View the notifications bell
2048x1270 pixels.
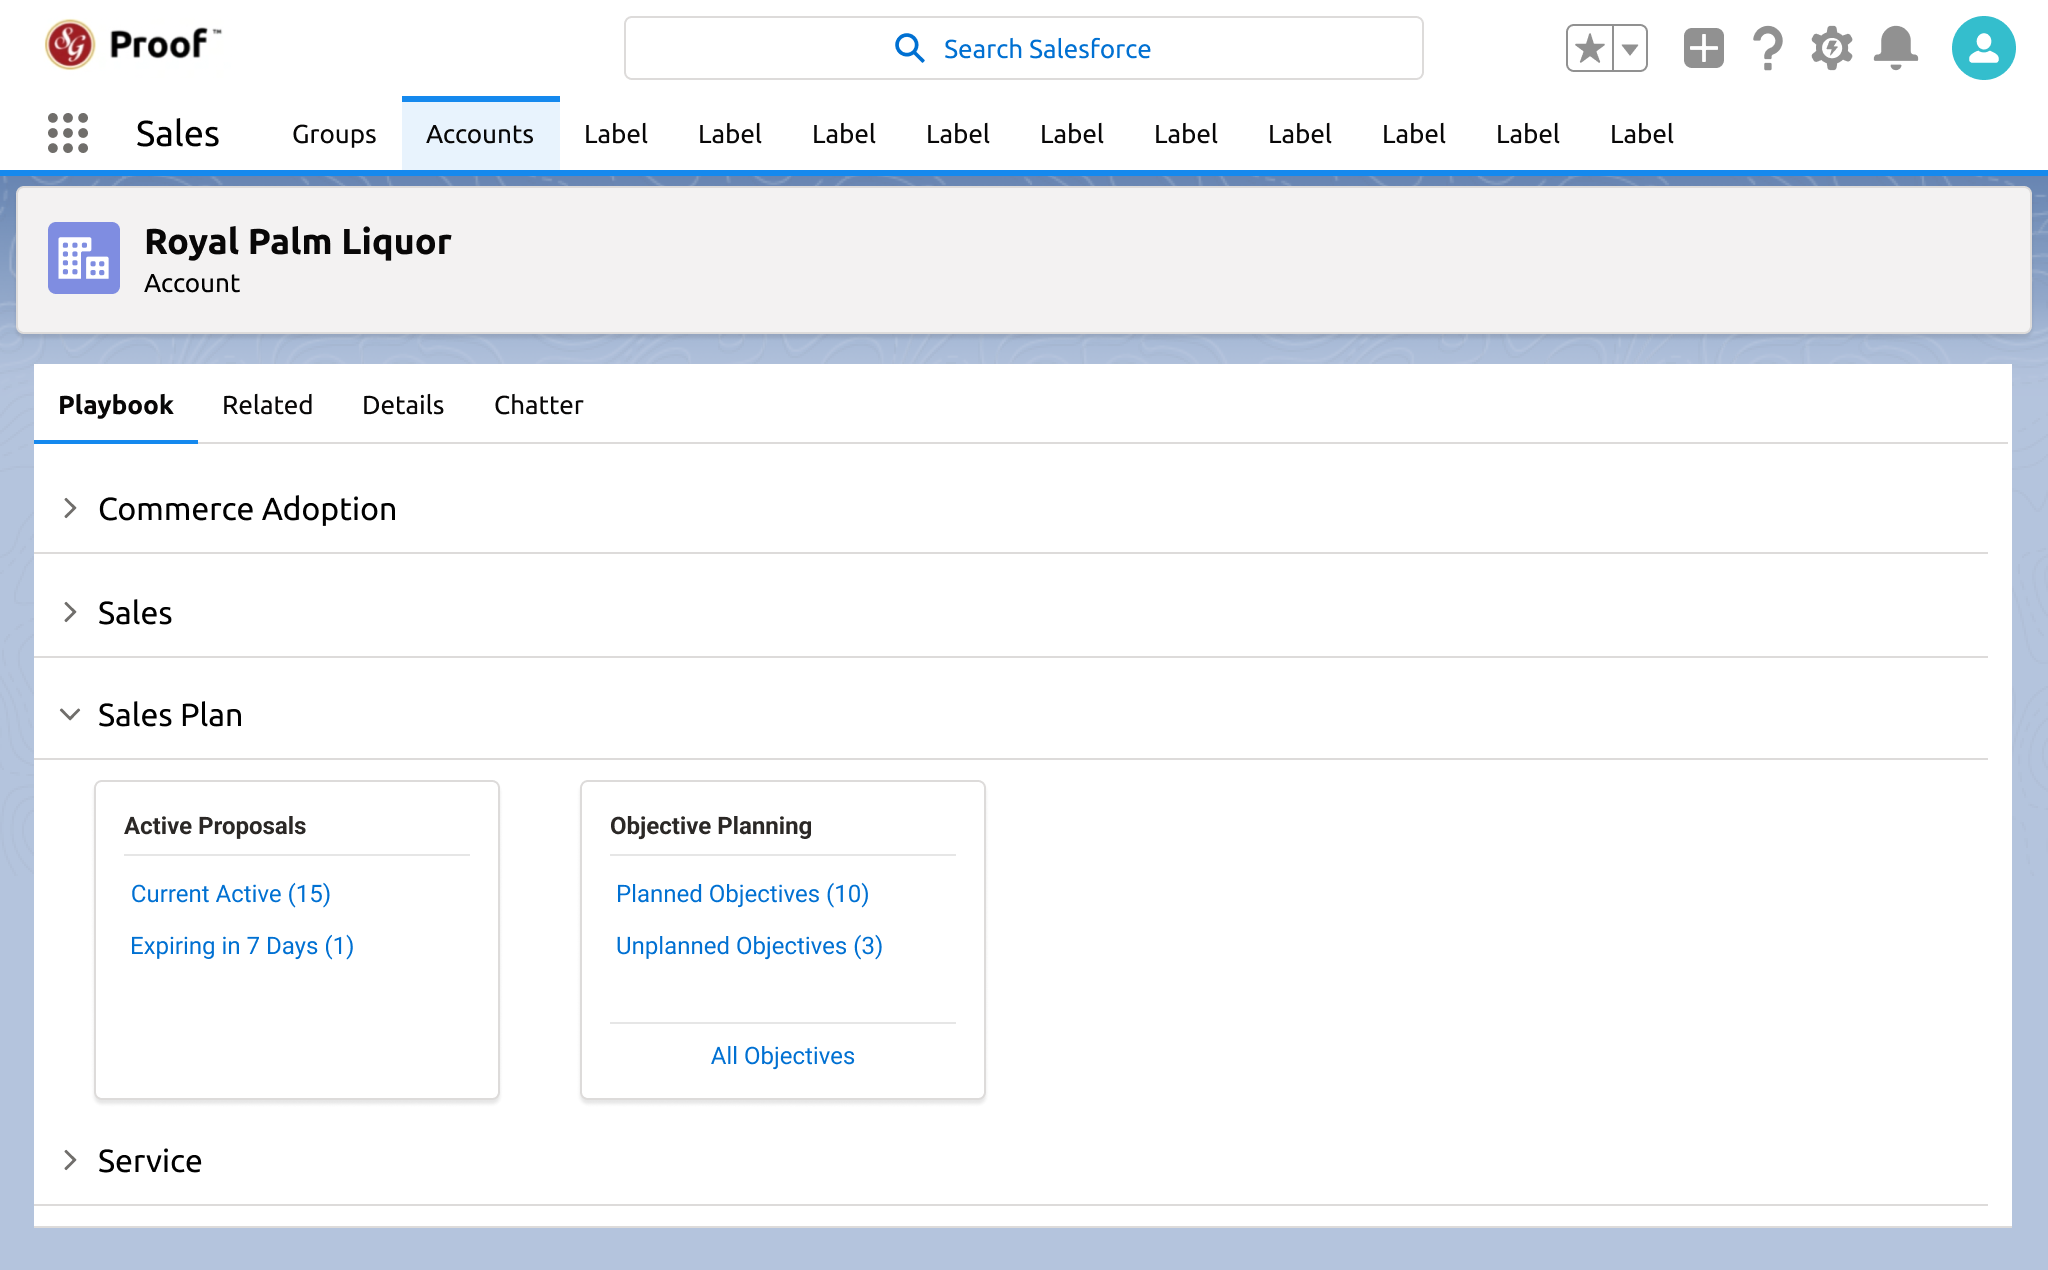1895,48
